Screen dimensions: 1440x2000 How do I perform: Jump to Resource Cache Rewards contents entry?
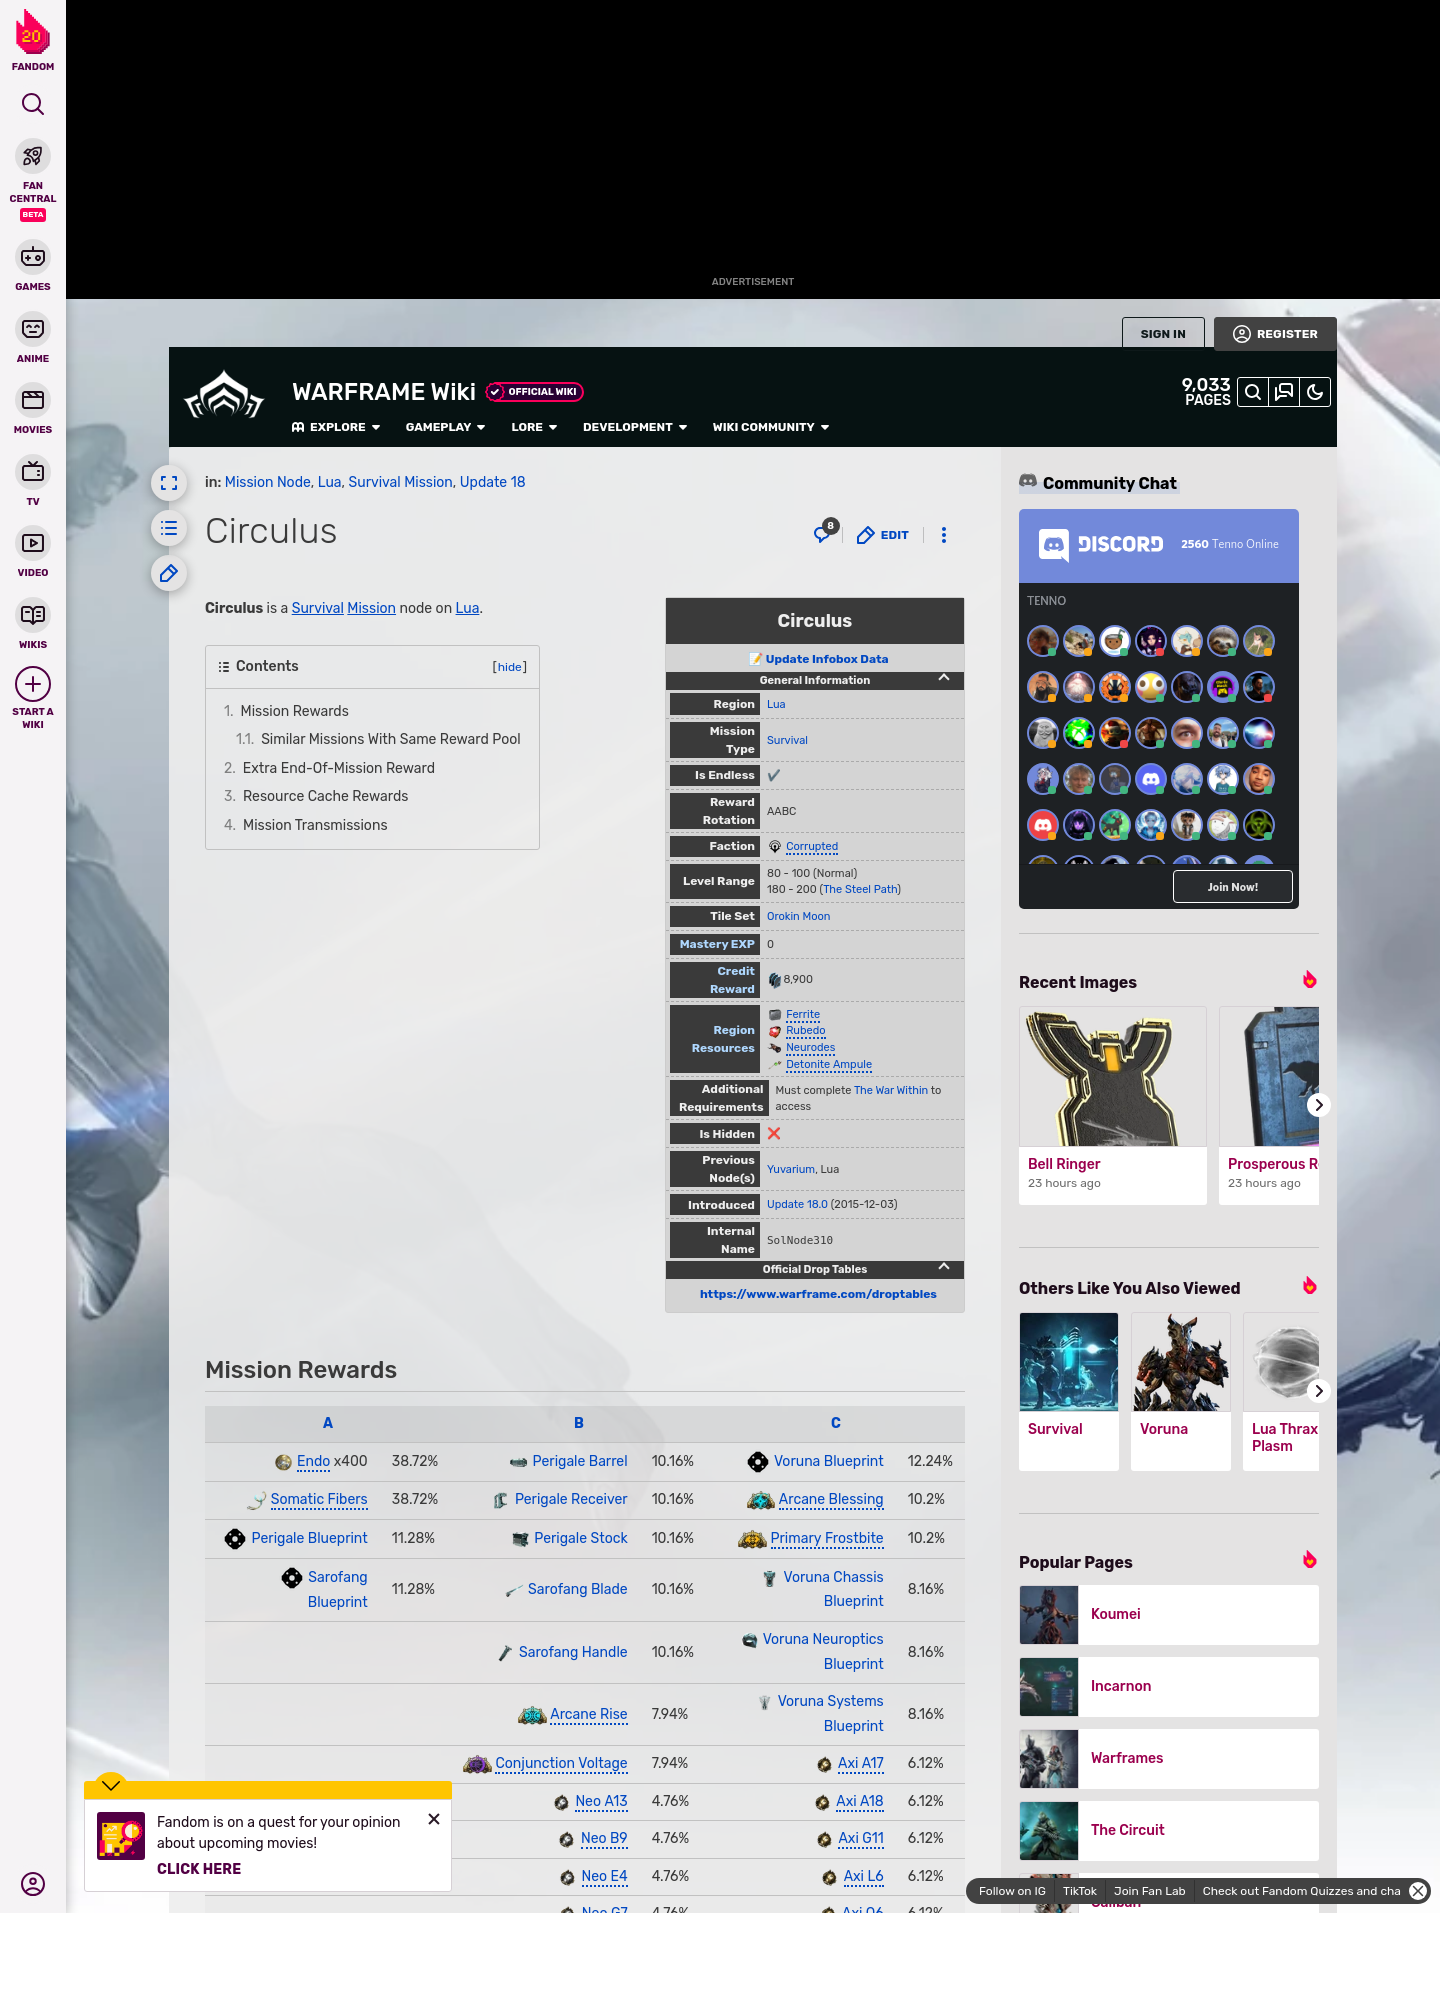[x=325, y=796]
